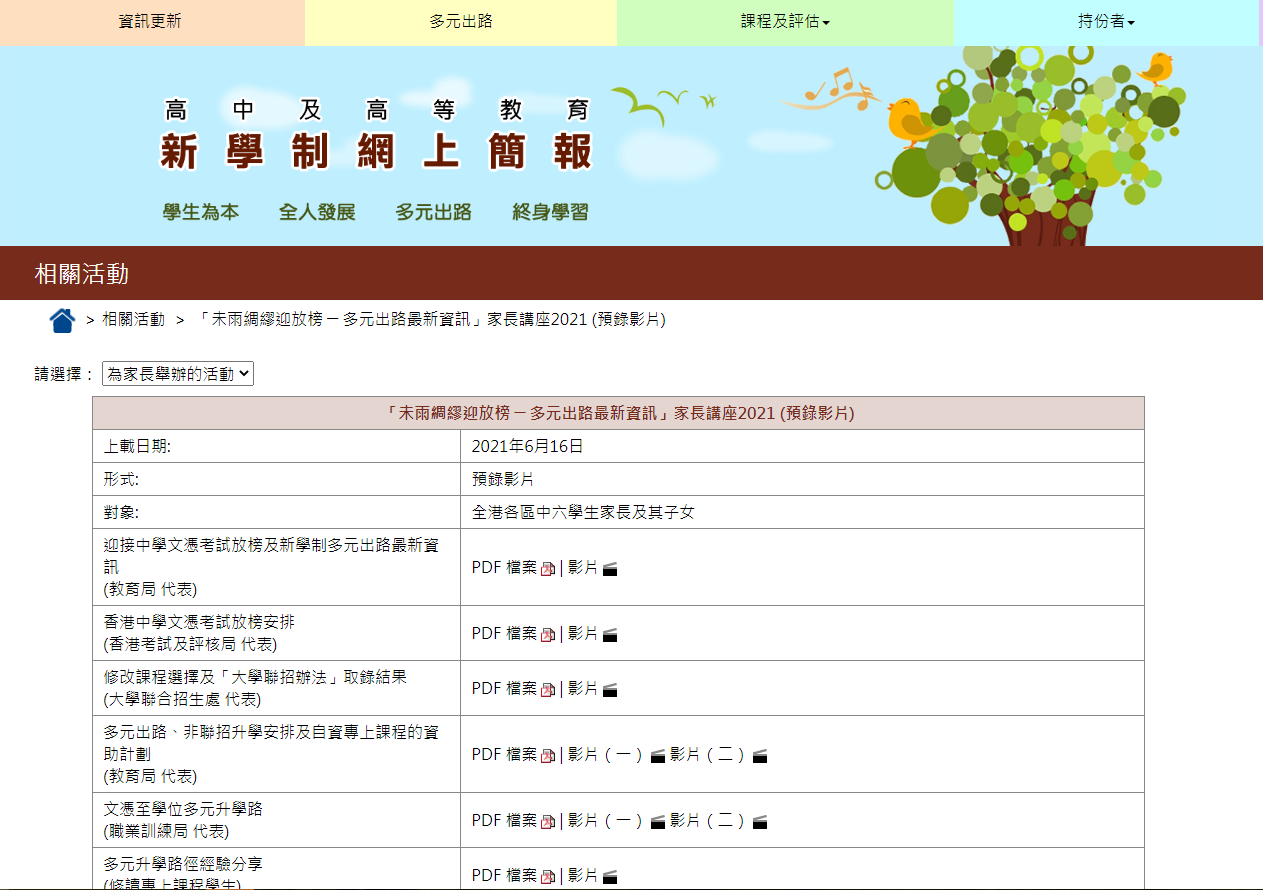Screen dimensions: 1263x890
Task: Open the 資訊更新 menu tab
Action: (150, 22)
